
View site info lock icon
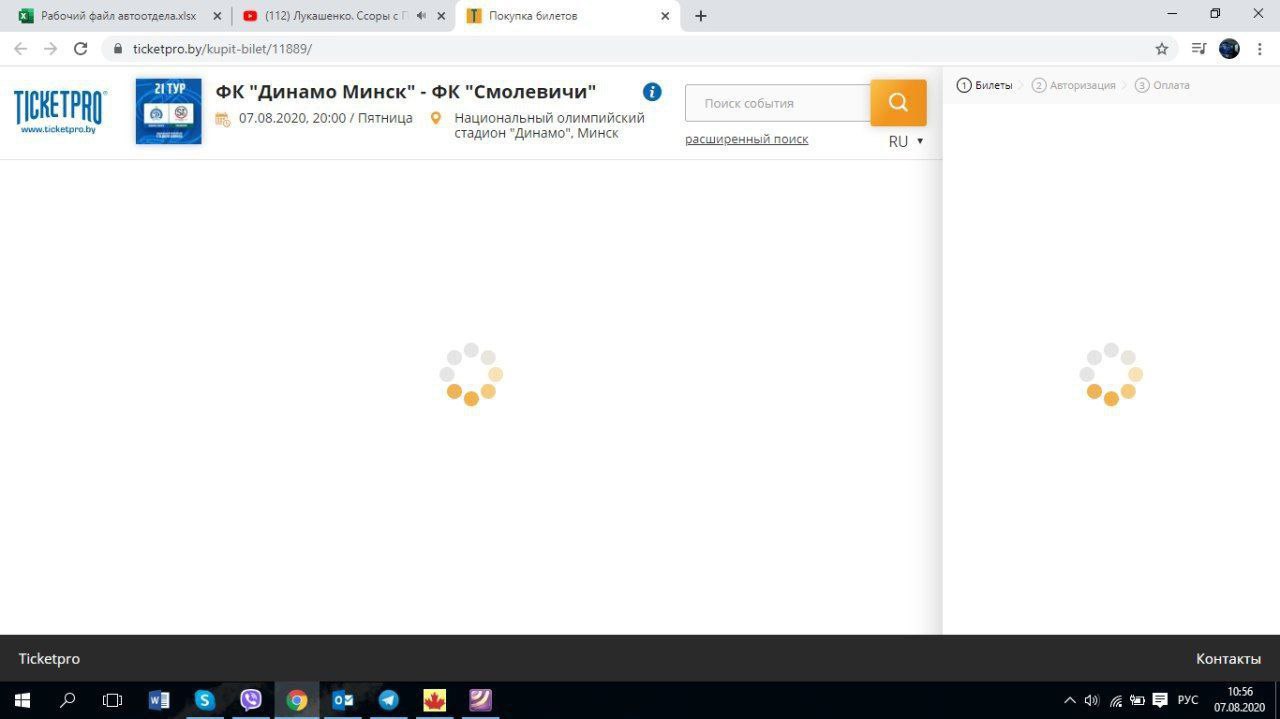pyautogui.click(x=118, y=49)
